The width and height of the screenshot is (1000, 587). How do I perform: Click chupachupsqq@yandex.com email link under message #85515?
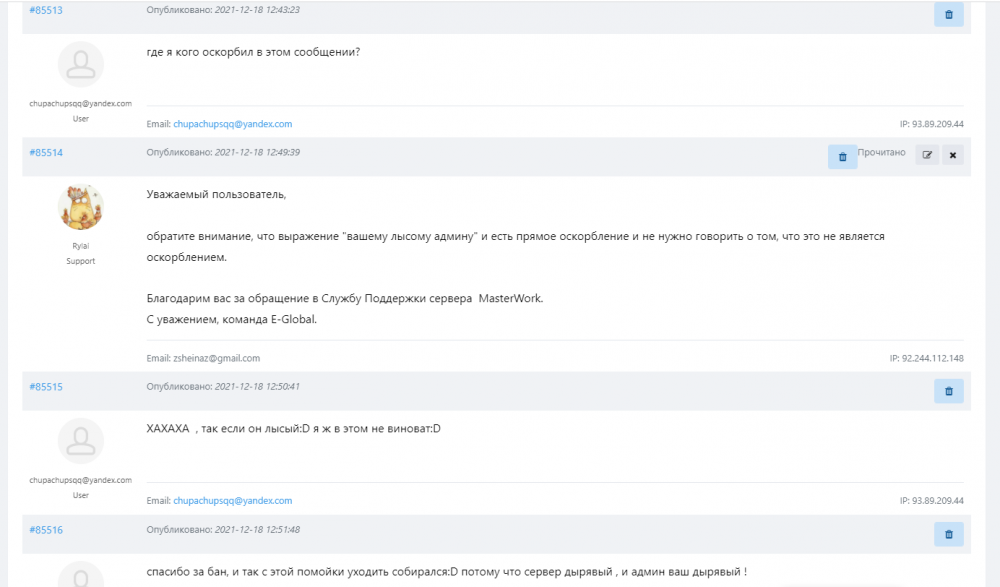(232, 500)
